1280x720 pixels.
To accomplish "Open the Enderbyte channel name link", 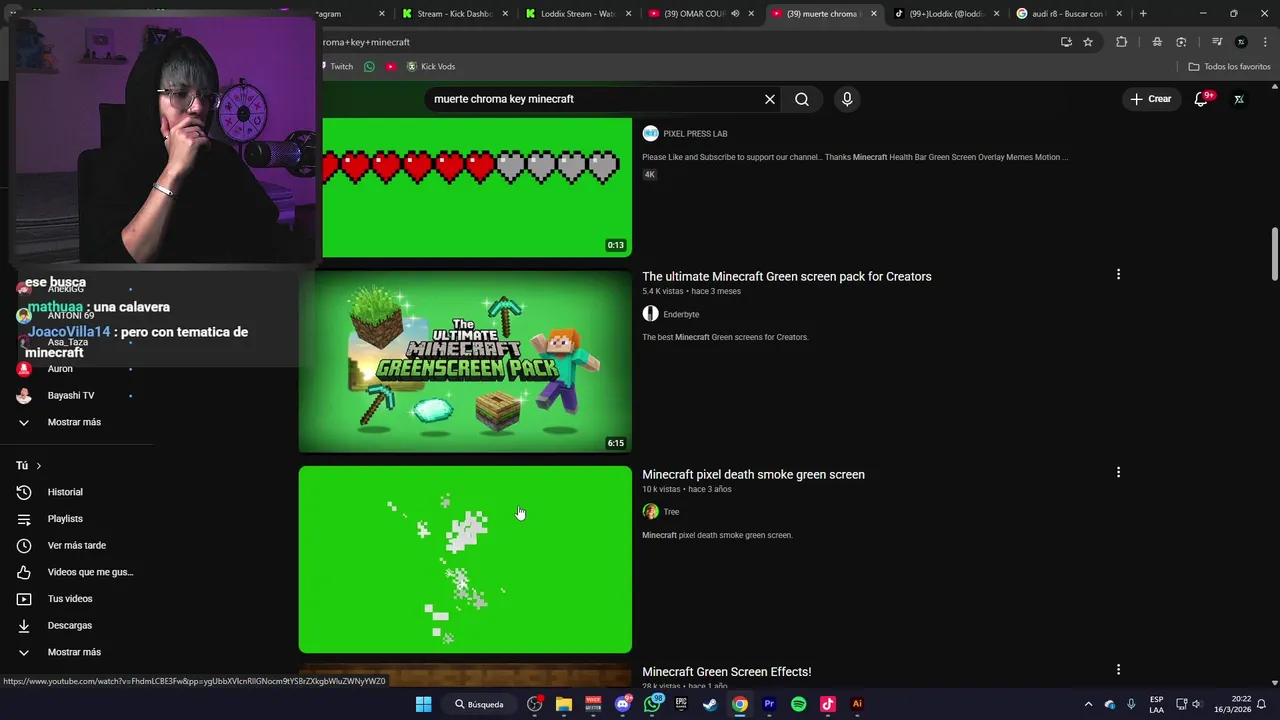I will pos(681,314).
